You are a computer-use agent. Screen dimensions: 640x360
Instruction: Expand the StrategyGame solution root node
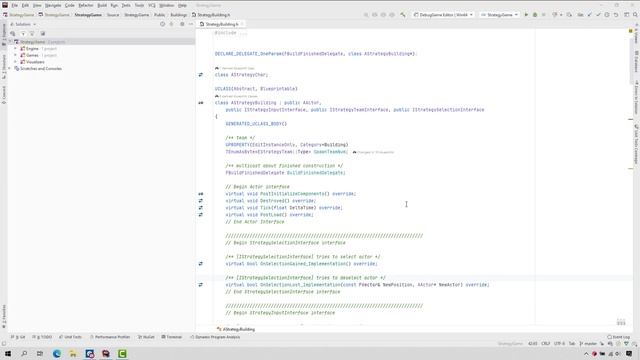pos(10,42)
